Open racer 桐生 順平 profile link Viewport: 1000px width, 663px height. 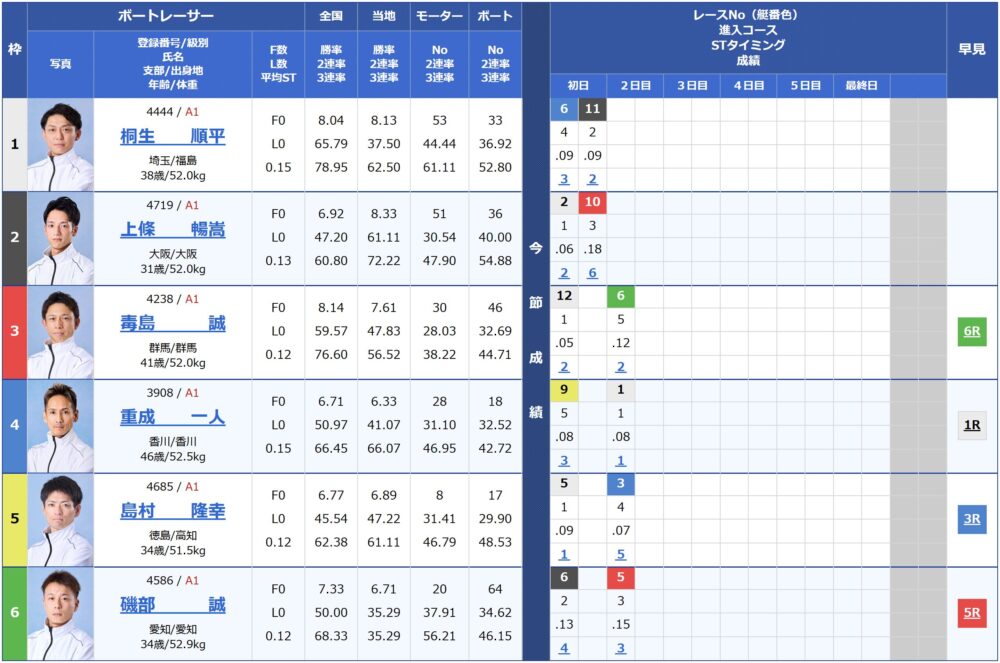(x=173, y=136)
